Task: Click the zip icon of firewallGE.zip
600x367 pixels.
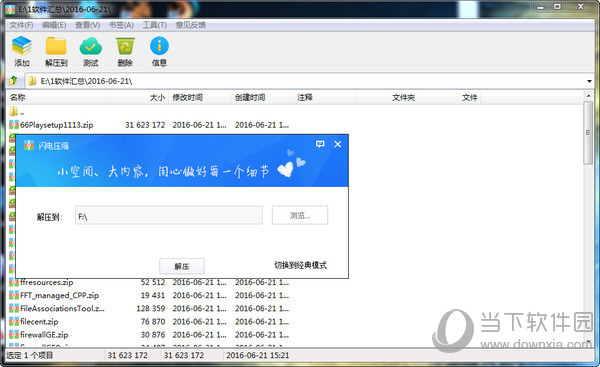Action: (14, 334)
